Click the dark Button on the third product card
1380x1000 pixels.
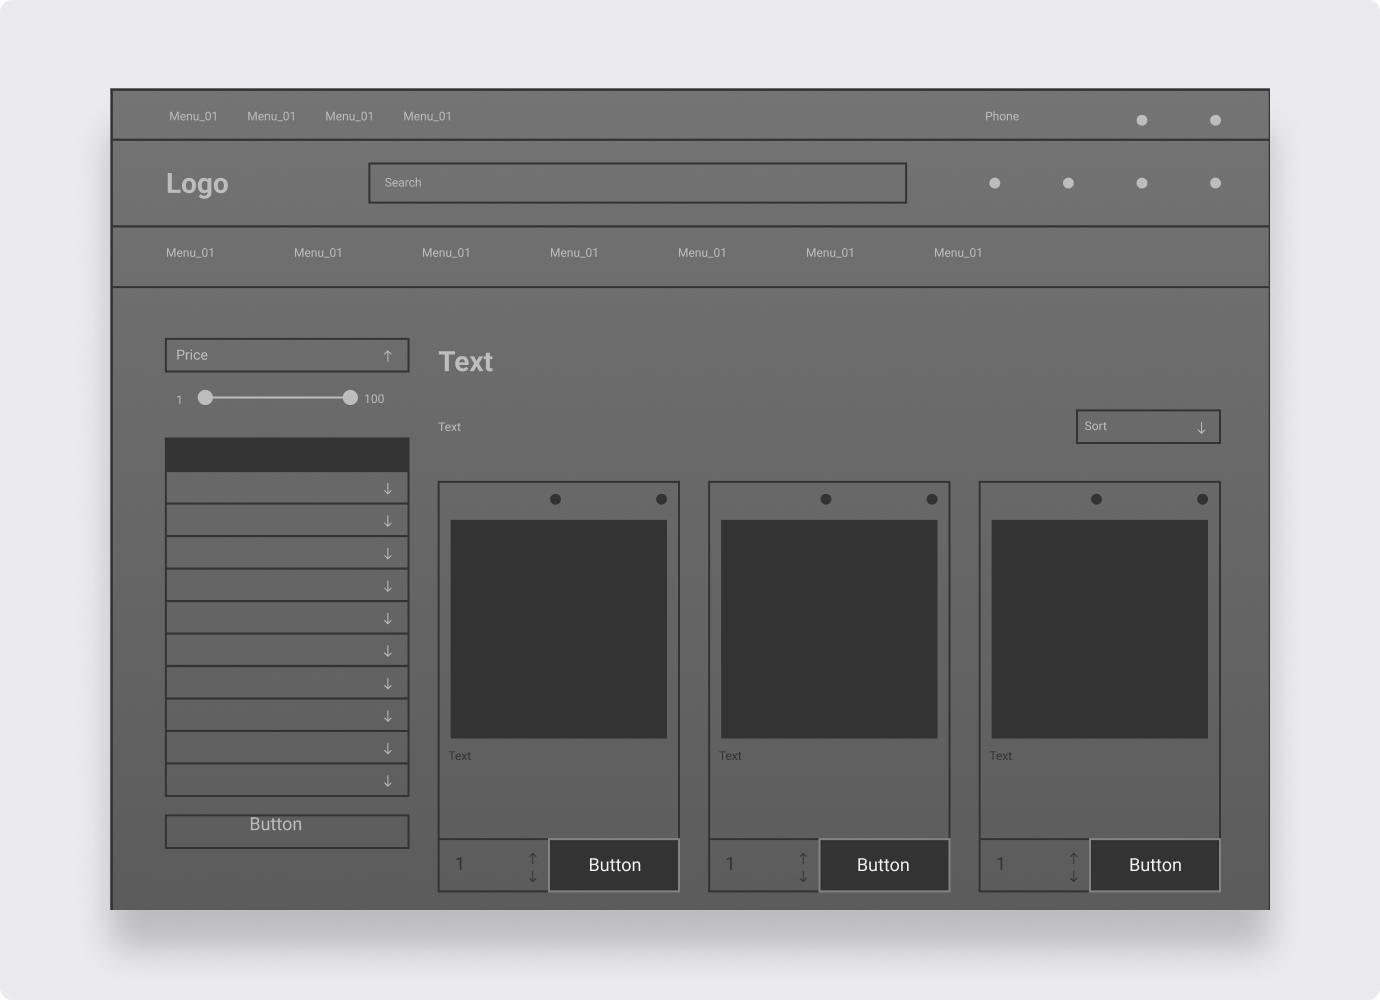tap(1155, 865)
